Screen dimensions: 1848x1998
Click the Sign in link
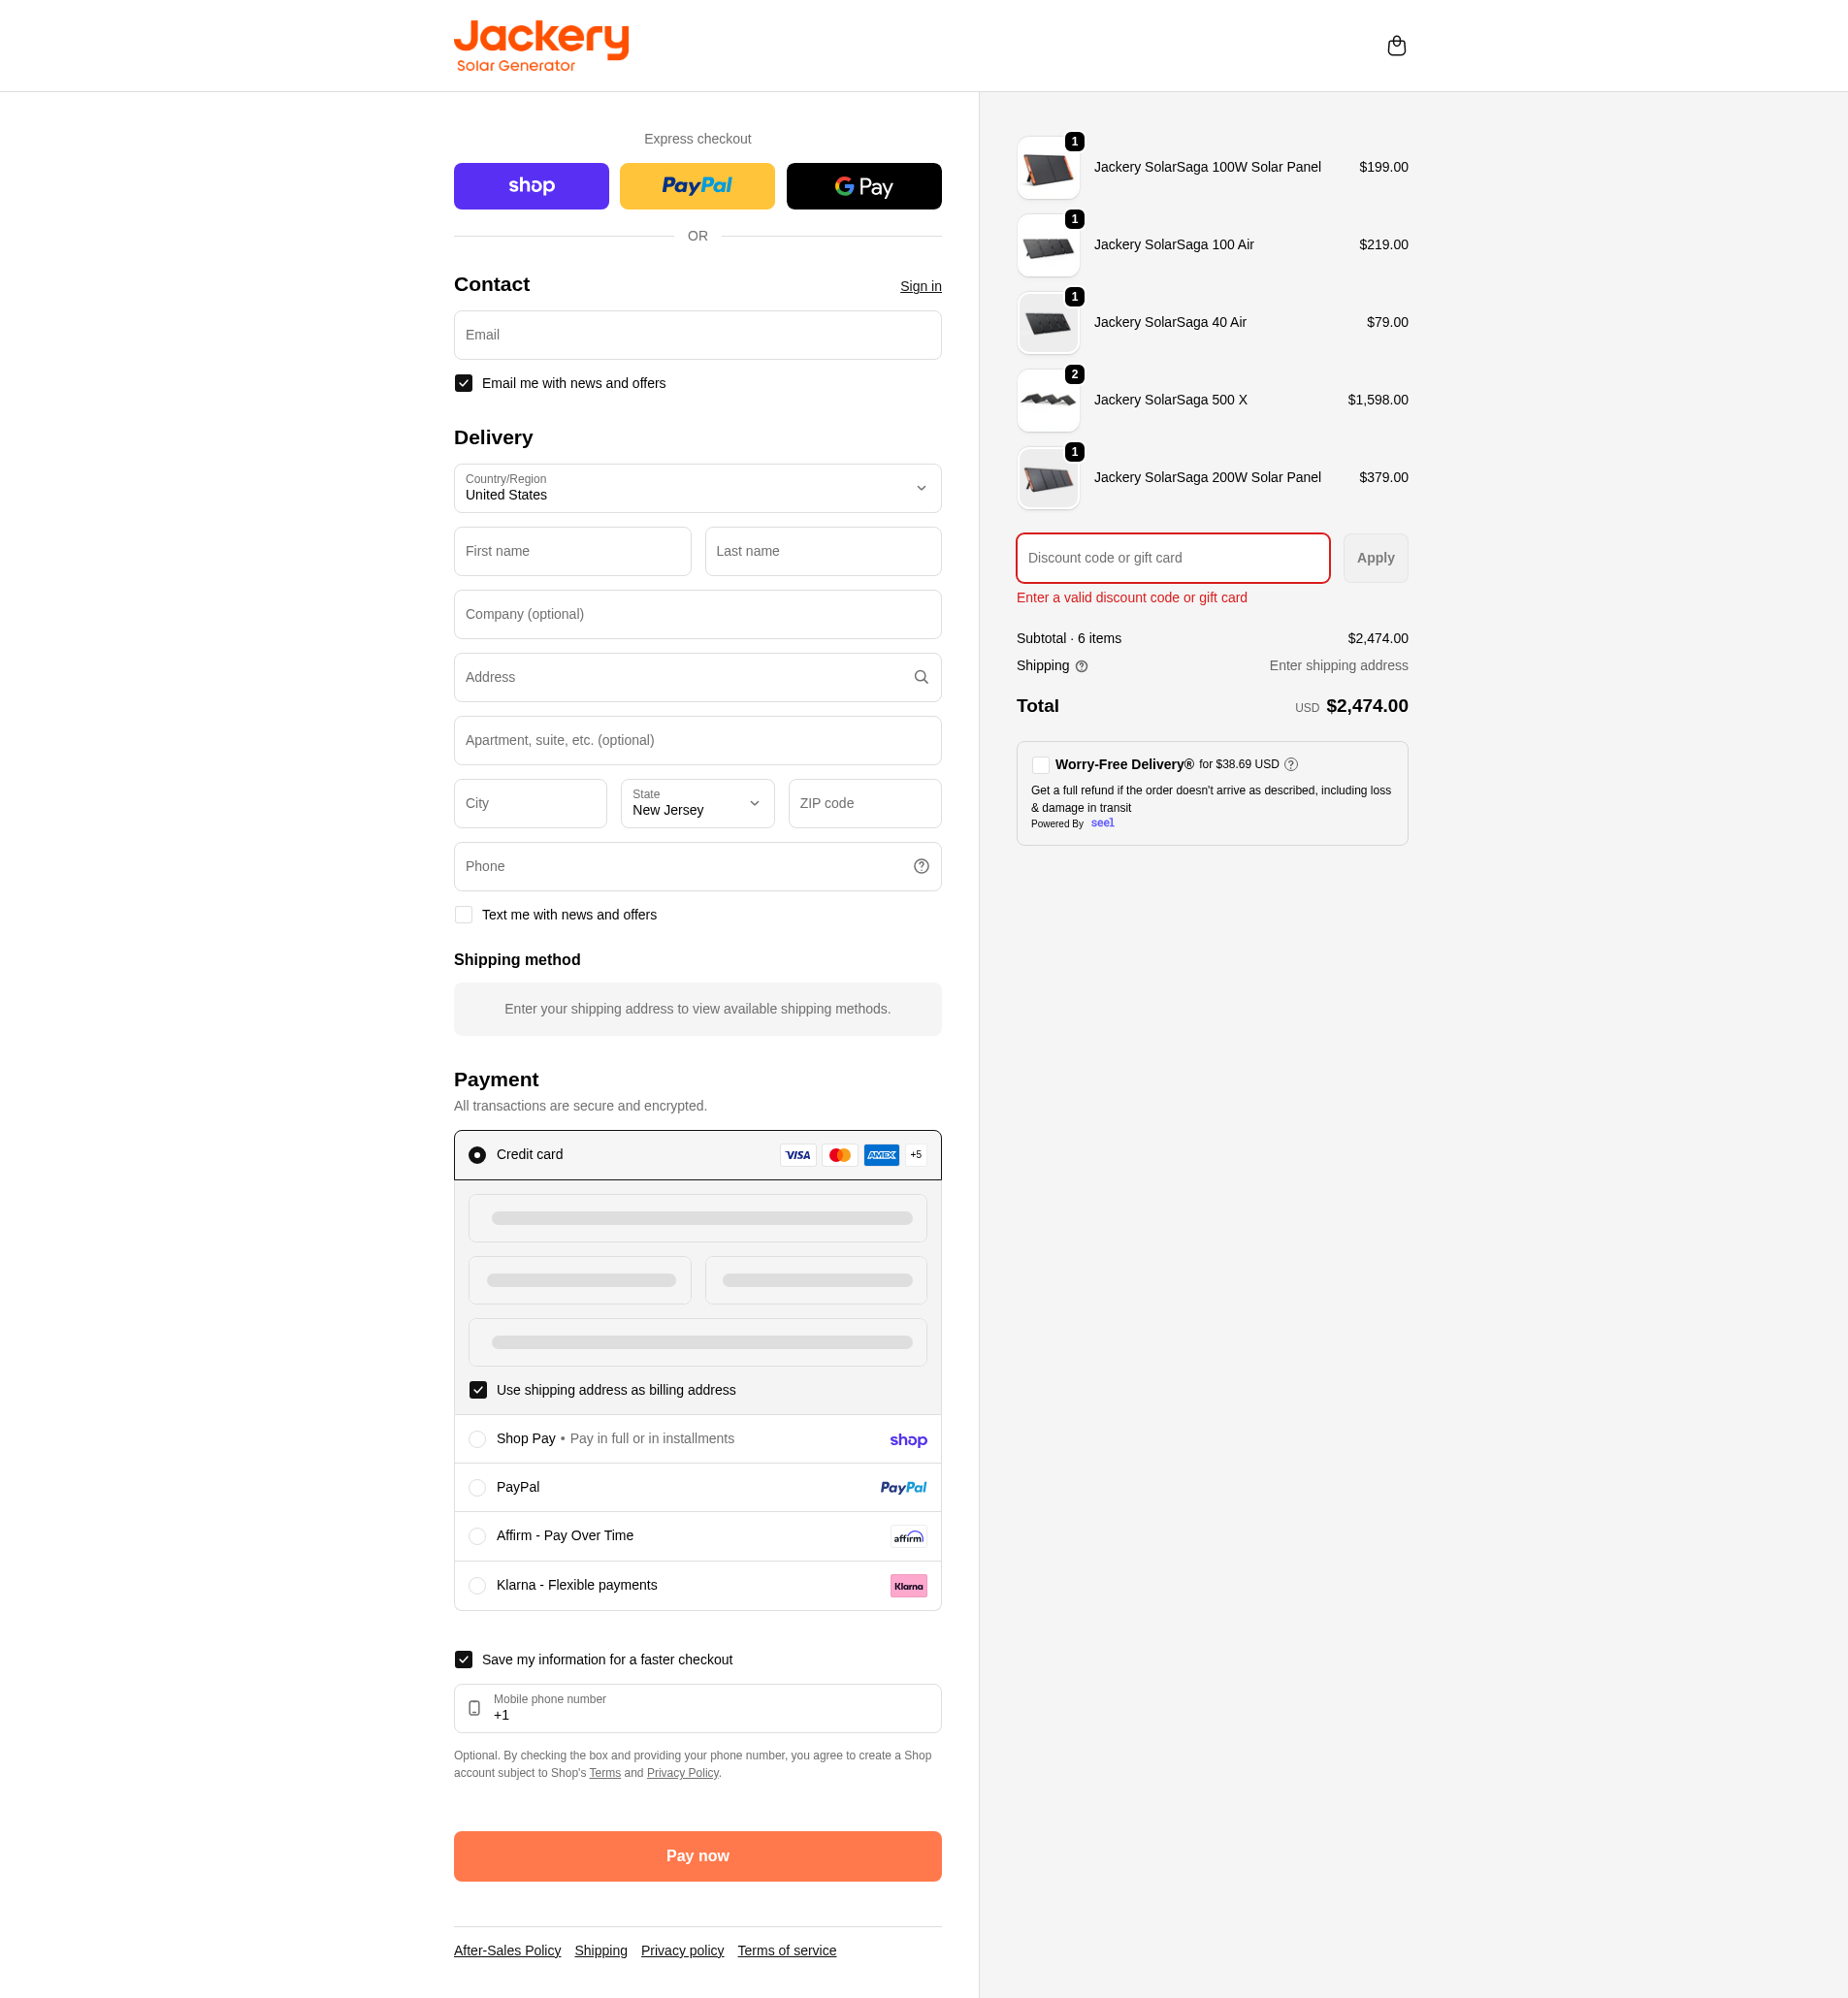[919, 286]
